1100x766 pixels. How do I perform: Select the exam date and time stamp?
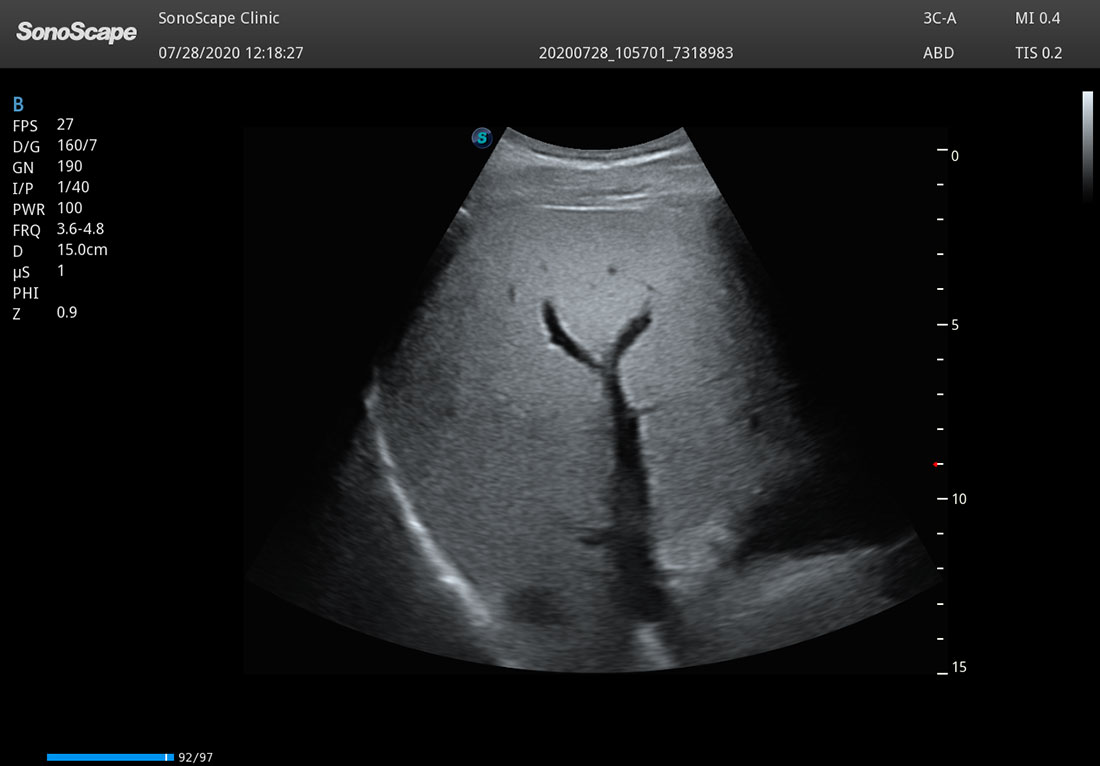point(231,53)
